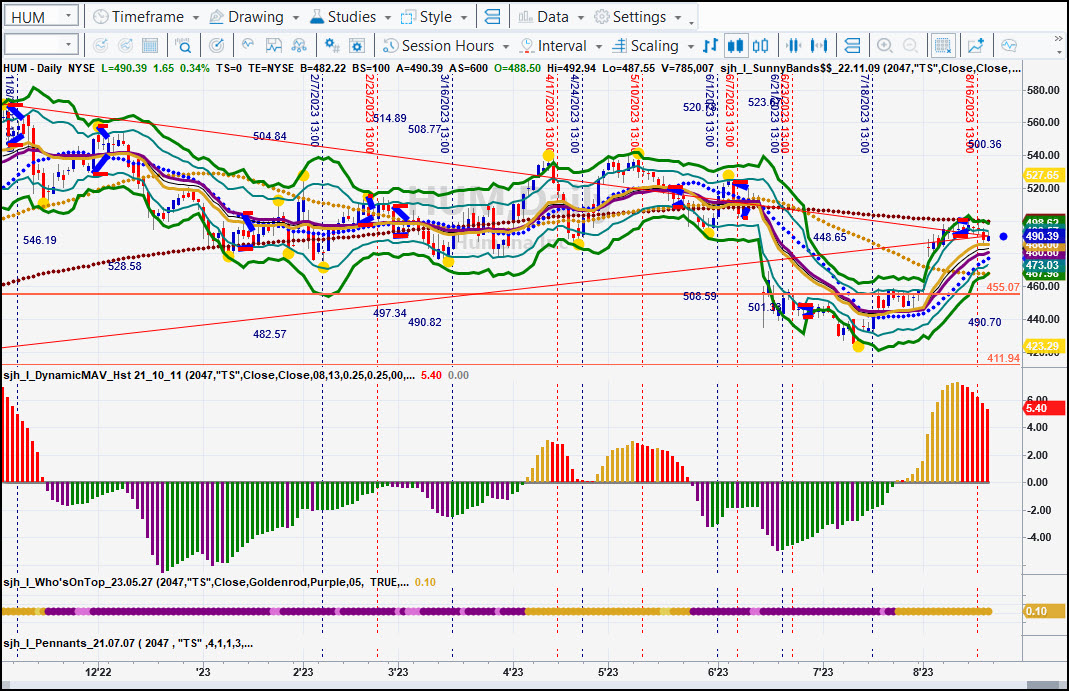This screenshot has height=691, width=1069.
Task: Select the 2/7/2023 13:00 vertical date marker
Action: coord(314,111)
